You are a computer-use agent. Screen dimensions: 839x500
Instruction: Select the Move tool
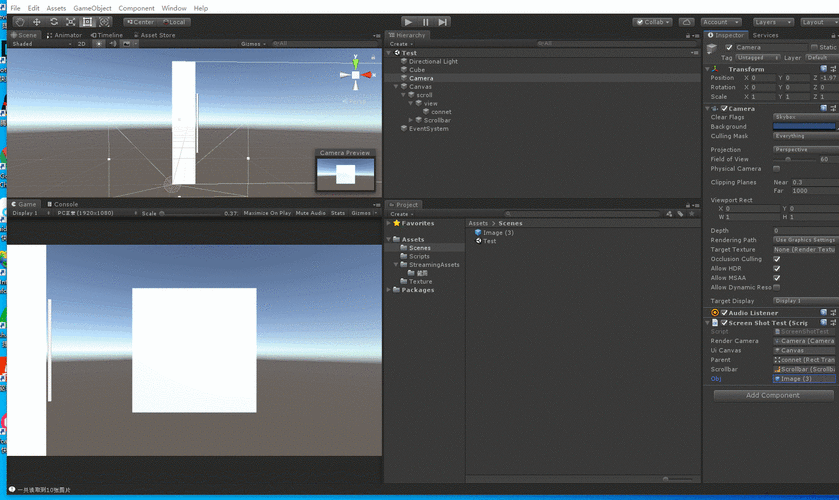(x=37, y=21)
